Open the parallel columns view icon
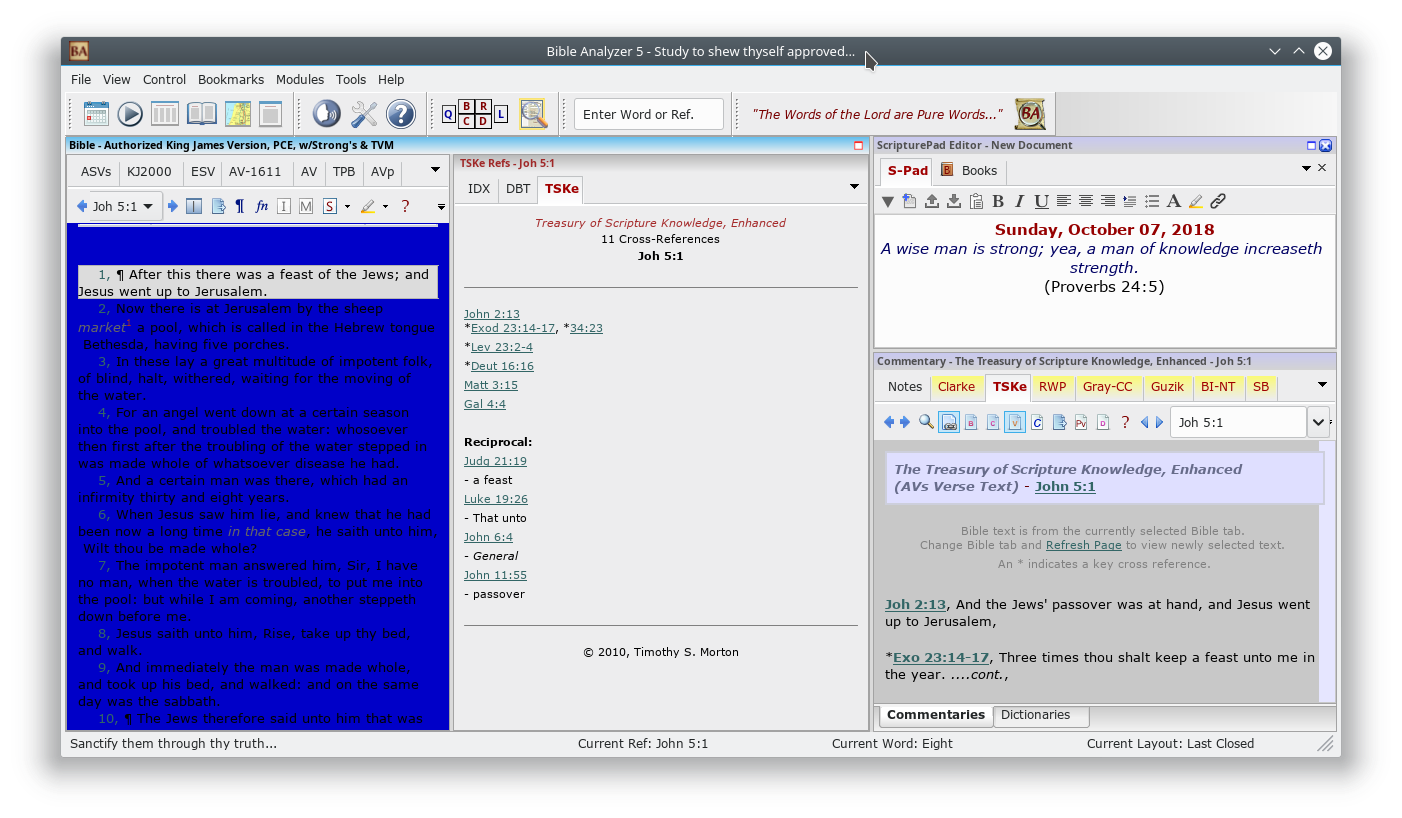 tap(165, 114)
